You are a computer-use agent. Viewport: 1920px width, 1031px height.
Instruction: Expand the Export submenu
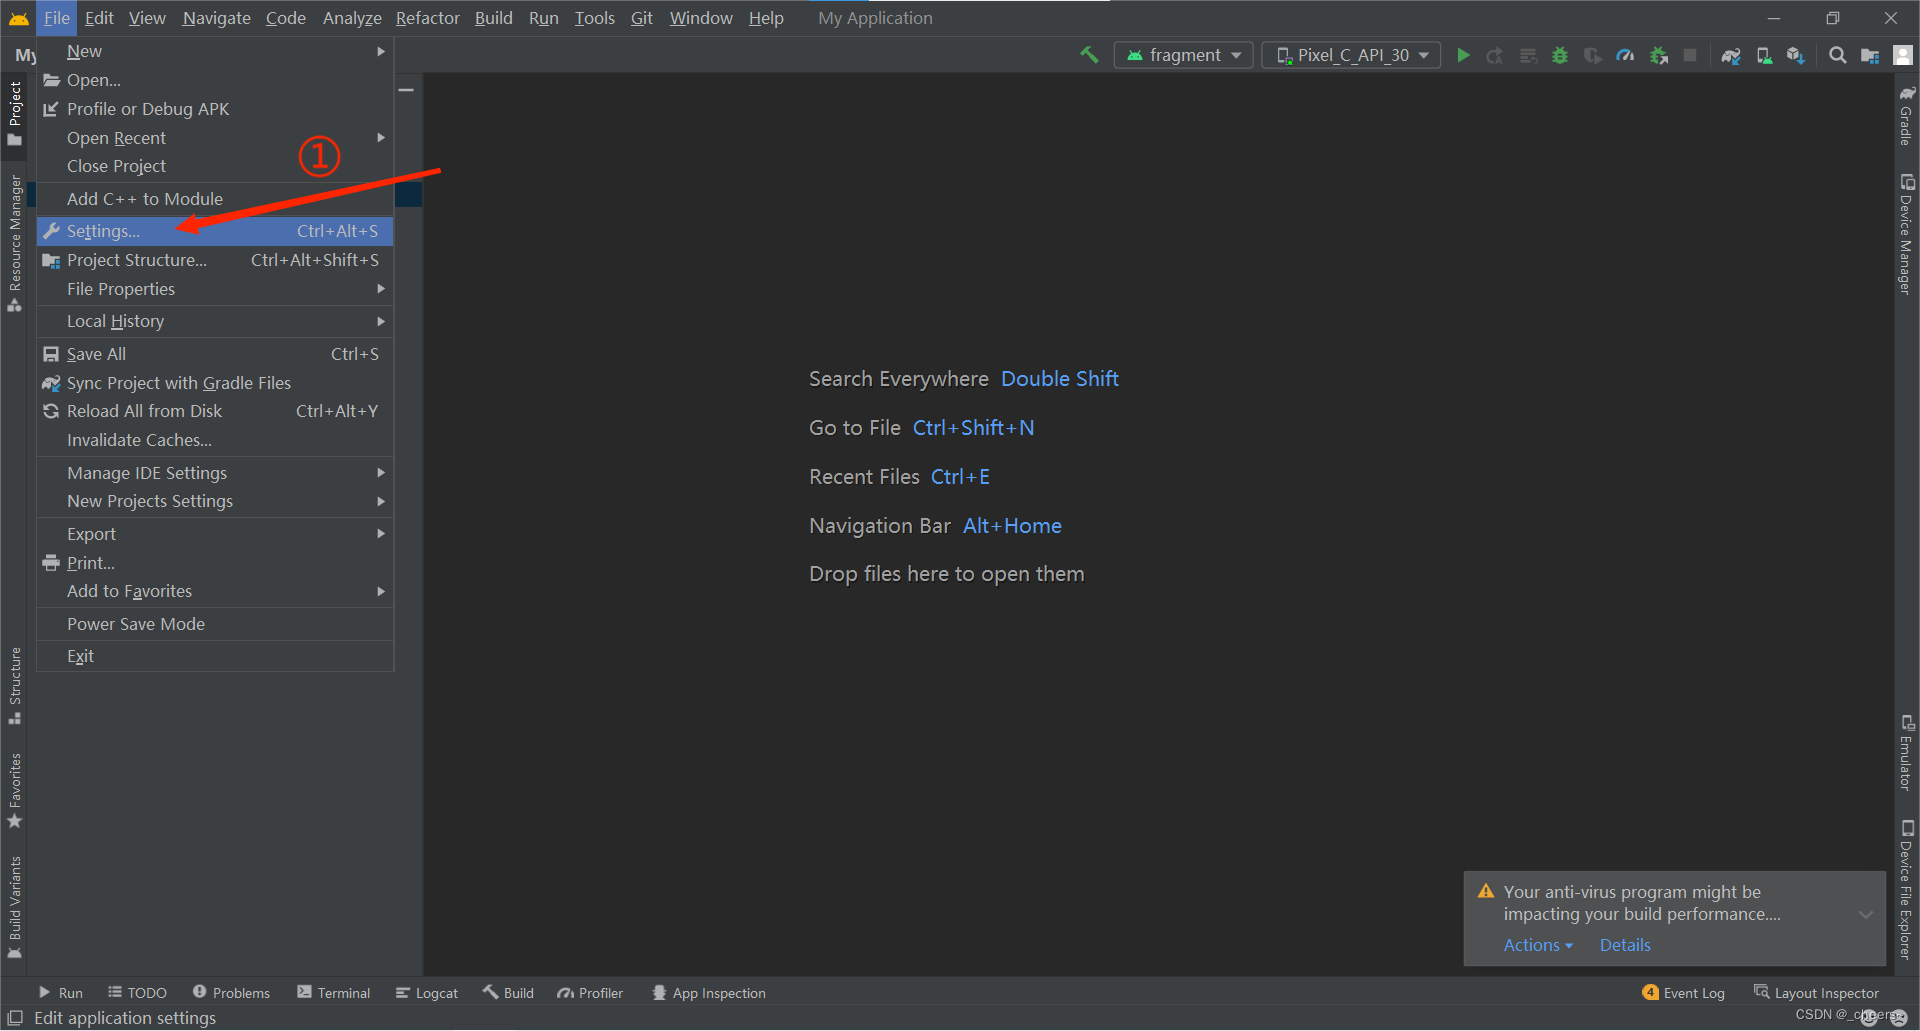point(215,534)
